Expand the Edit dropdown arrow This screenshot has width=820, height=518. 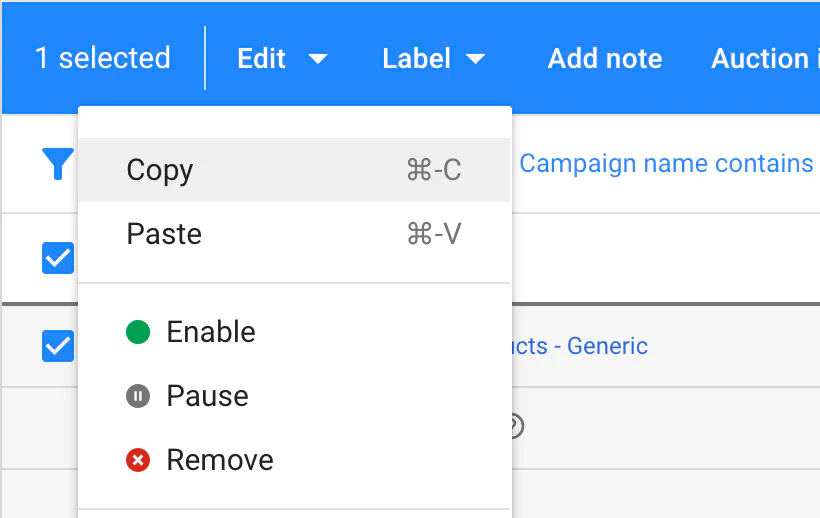click(318, 59)
